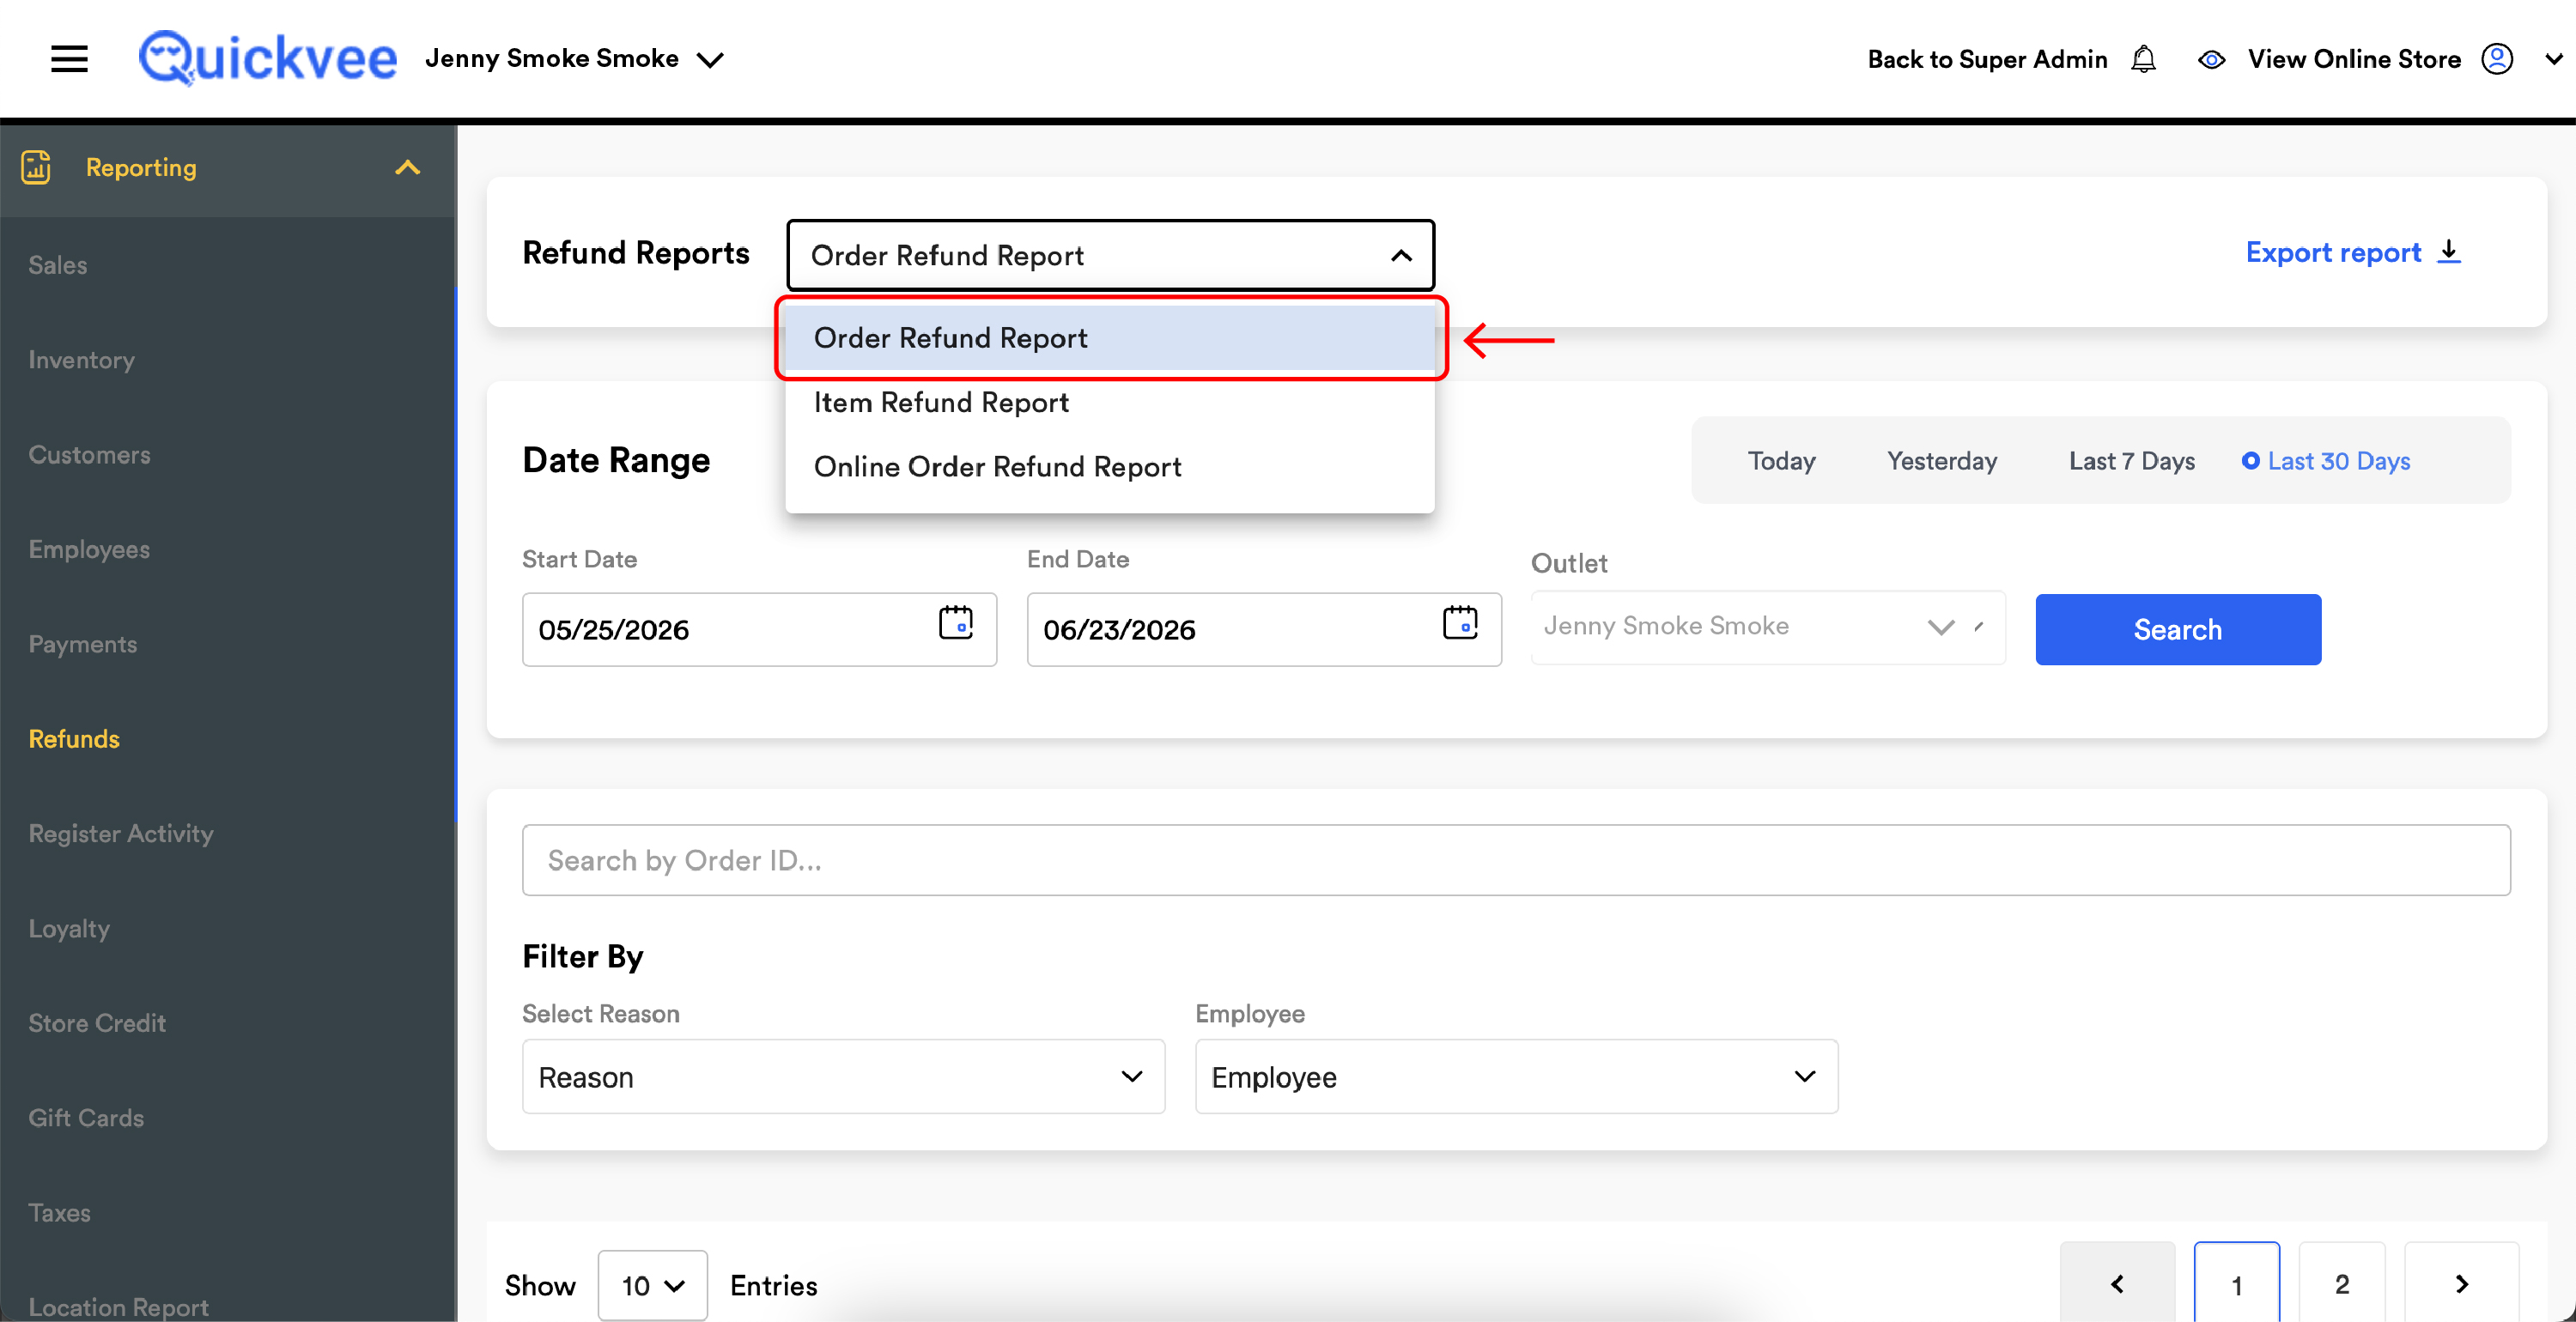2576x1322 pixels.
Task: Open the Start Date calendar icon
Action: coord(955,622)
